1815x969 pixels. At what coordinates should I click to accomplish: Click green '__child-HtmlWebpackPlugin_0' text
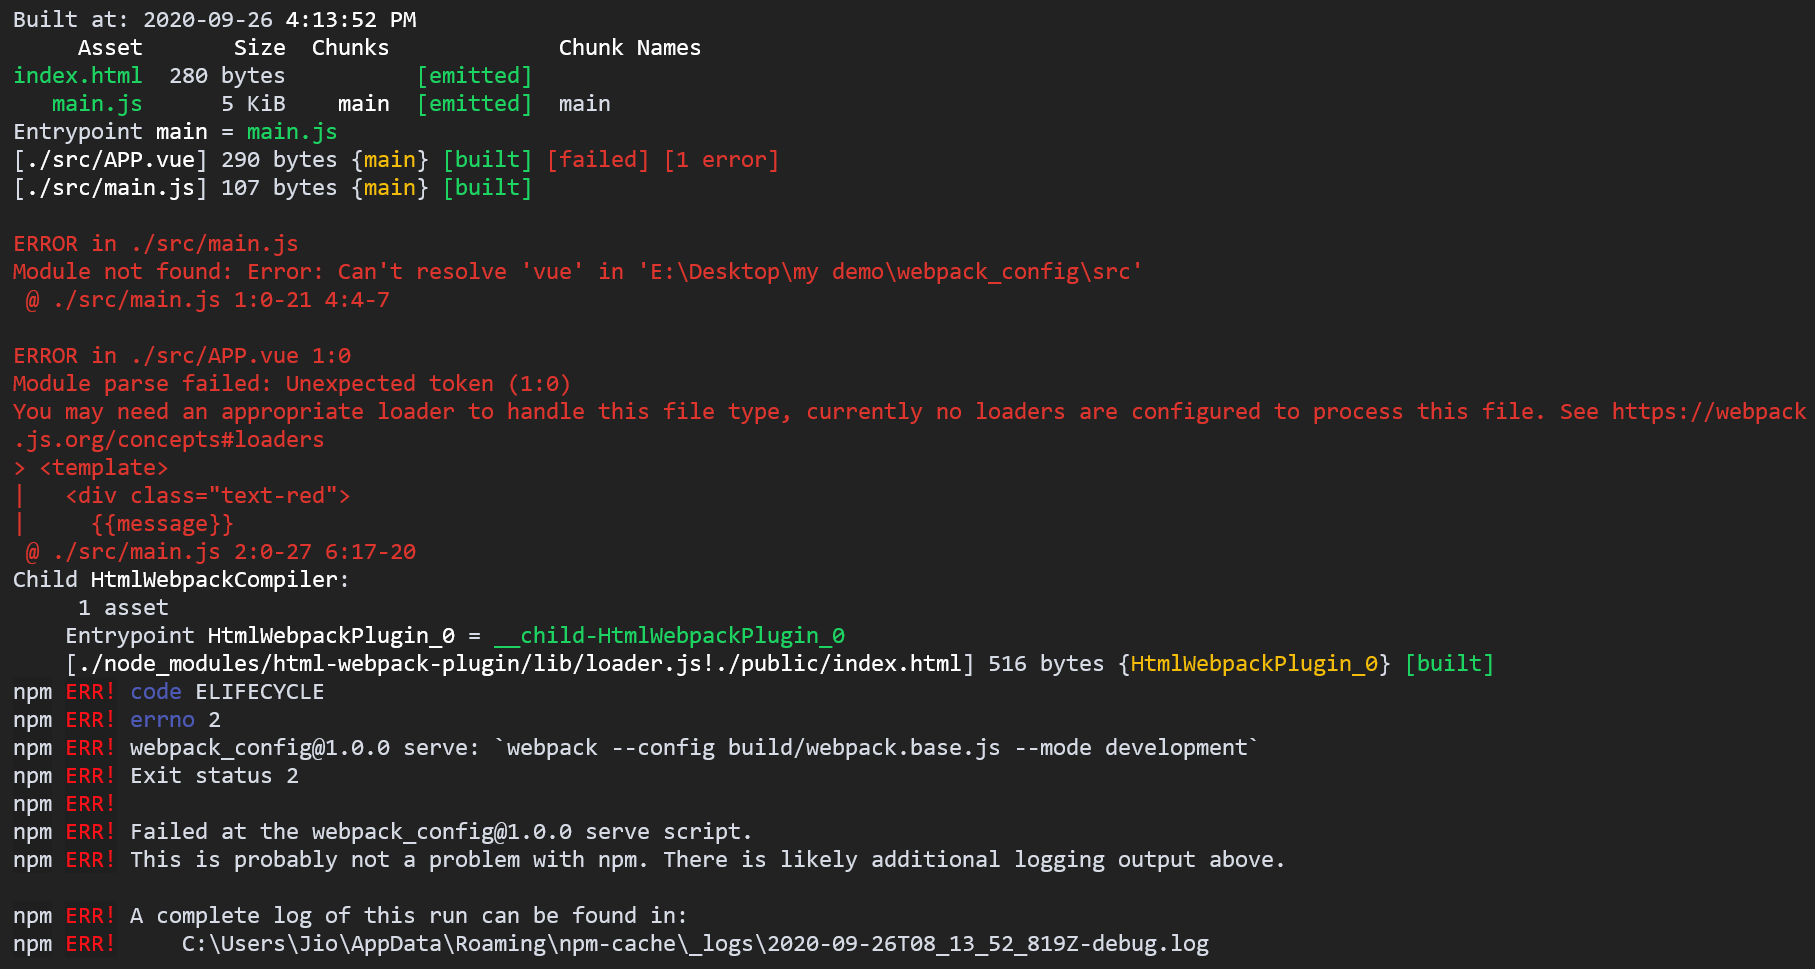[x=670, y=636]
